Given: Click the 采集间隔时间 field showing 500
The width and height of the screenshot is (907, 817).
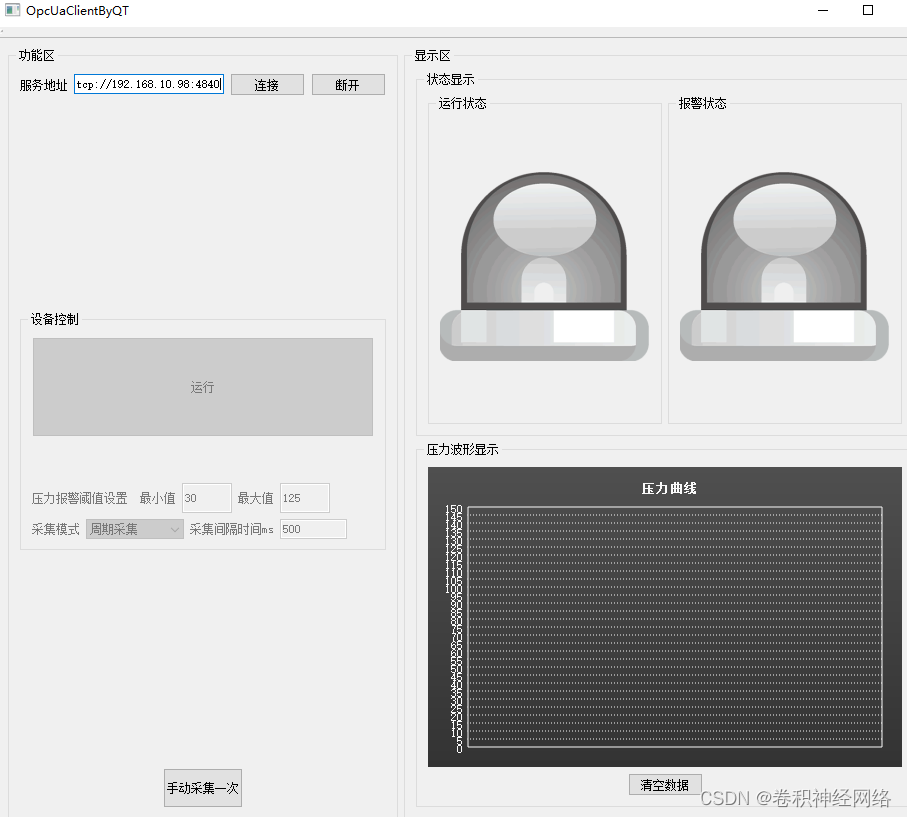Looking at the screenshot, I should pyautogui.click(x=314, y=529).
